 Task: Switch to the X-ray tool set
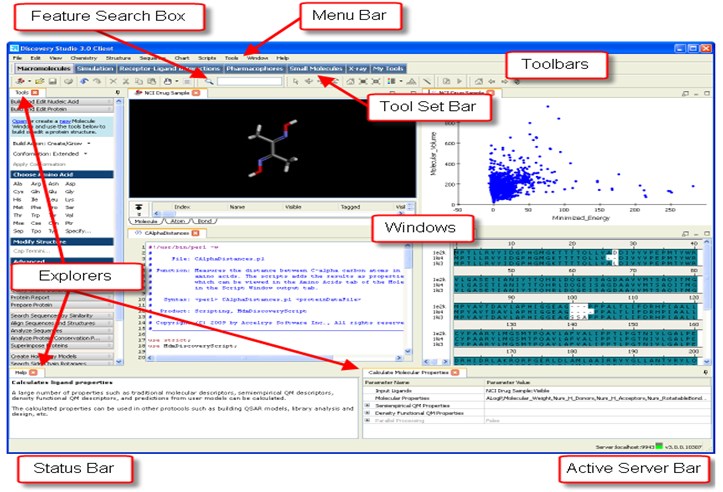coord(357,69)
